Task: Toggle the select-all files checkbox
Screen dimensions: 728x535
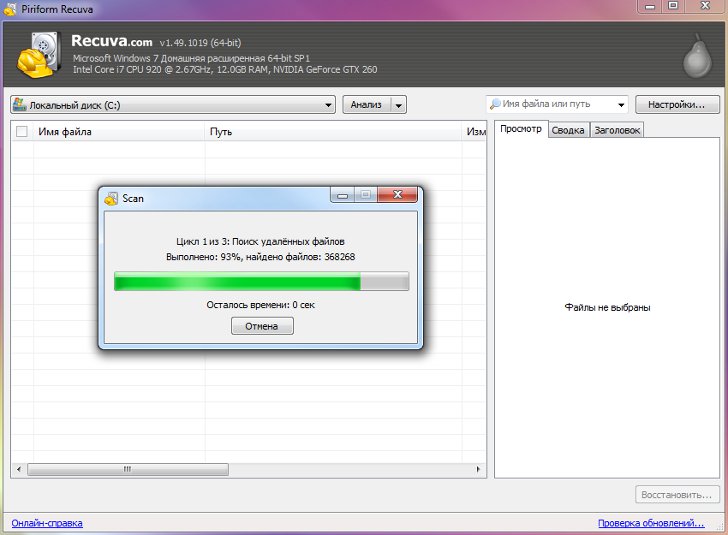Action: pyautogui.click(x=22, y=131)
